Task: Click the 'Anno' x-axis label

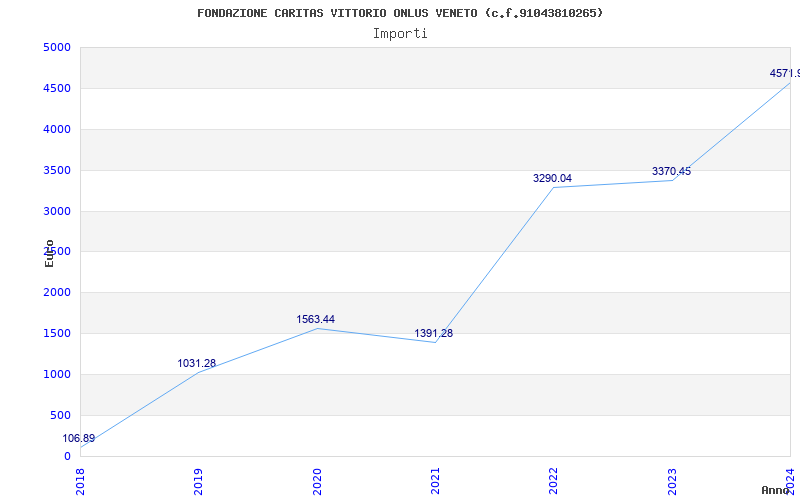Action: [x=776, y=490]
